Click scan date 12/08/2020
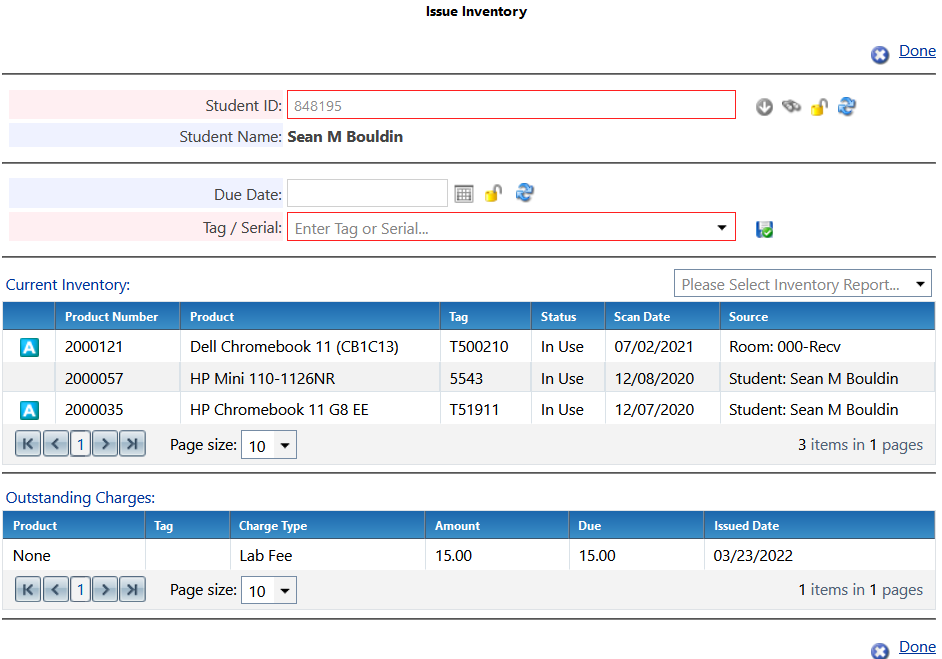The image size is (942, 659). pos(654,378)
